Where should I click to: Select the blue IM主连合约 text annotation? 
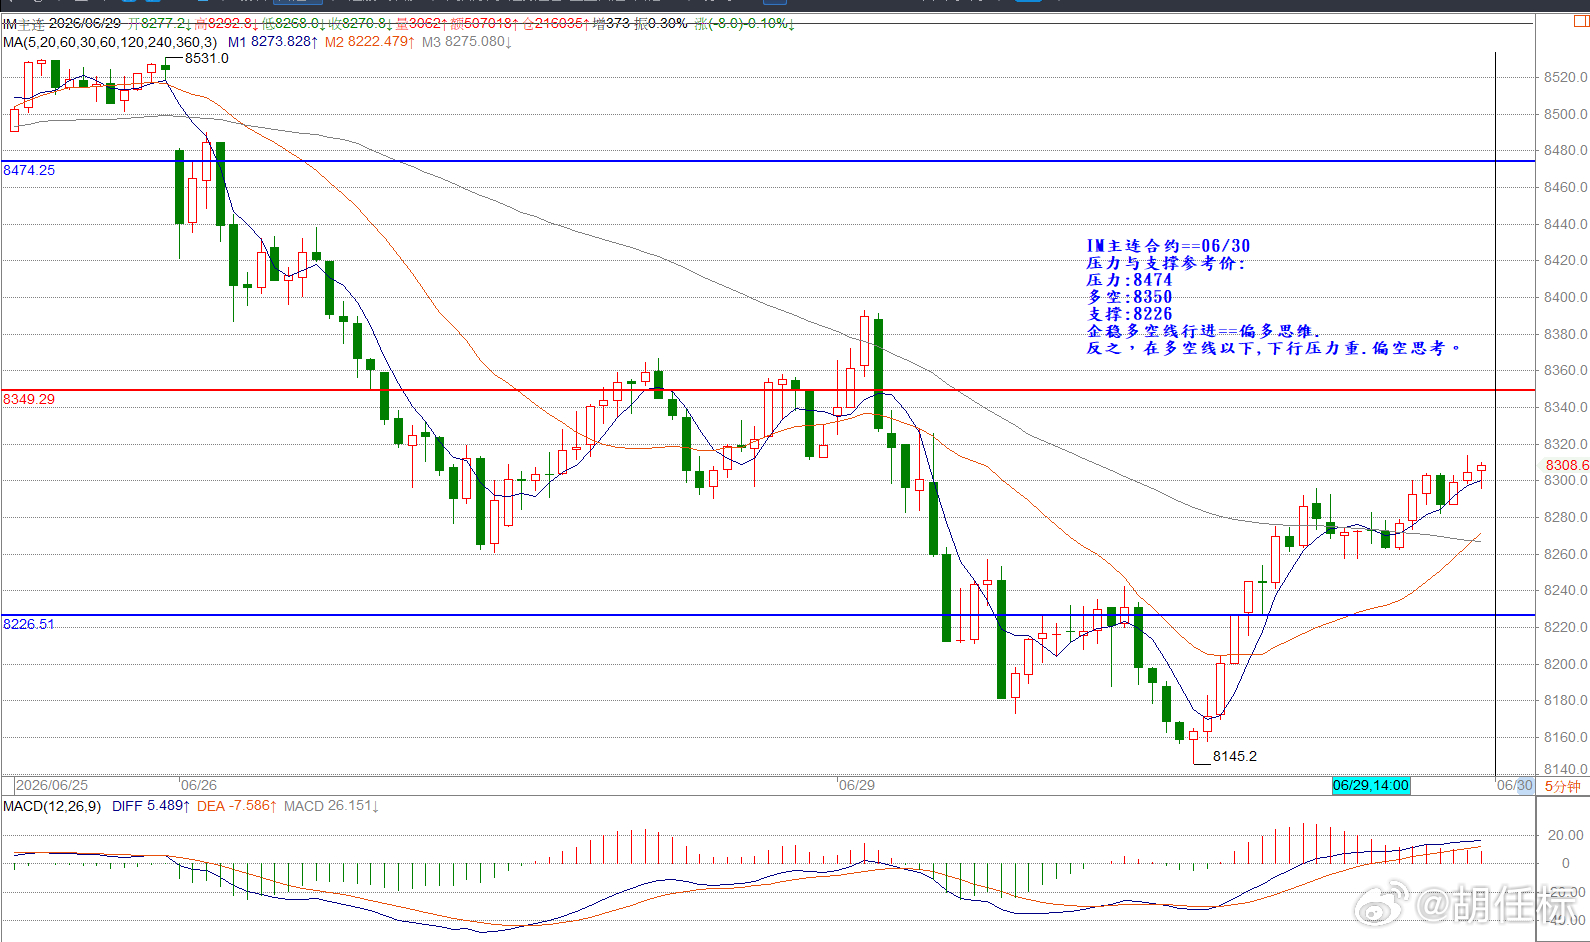(1272, 297)
